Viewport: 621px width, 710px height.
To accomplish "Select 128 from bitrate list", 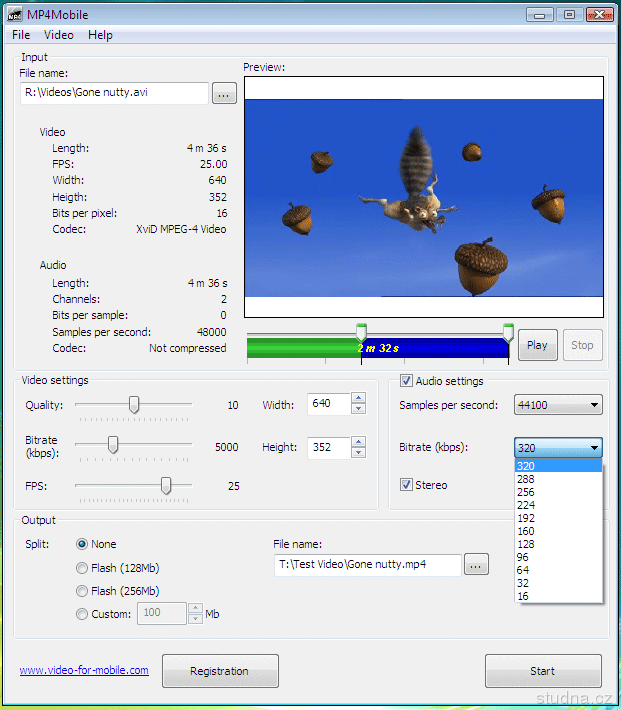I will pyautogui.click(x=524, y=544).
